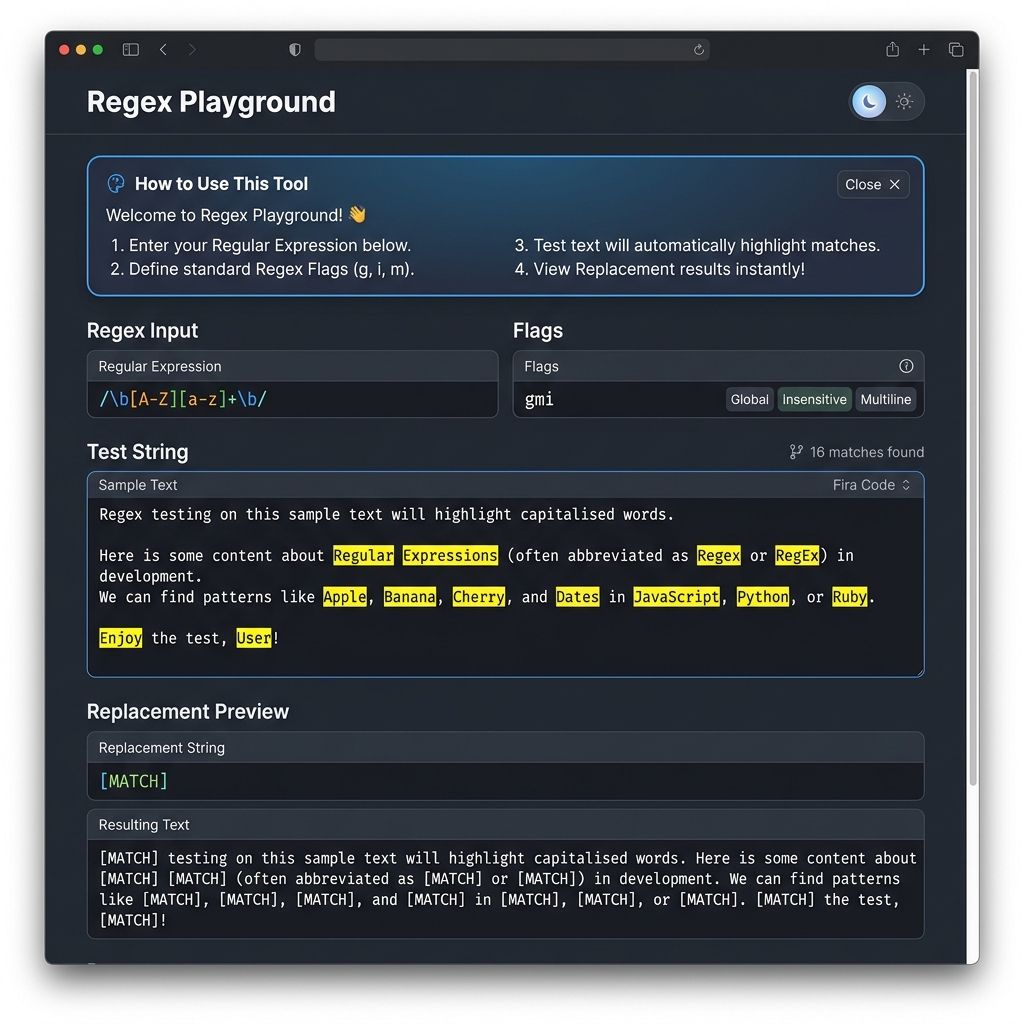Toggle the Global flag
Image resolution: width=1024 pixels, height=1024 pixels.
pyautogui.click(x=750, y=400)
